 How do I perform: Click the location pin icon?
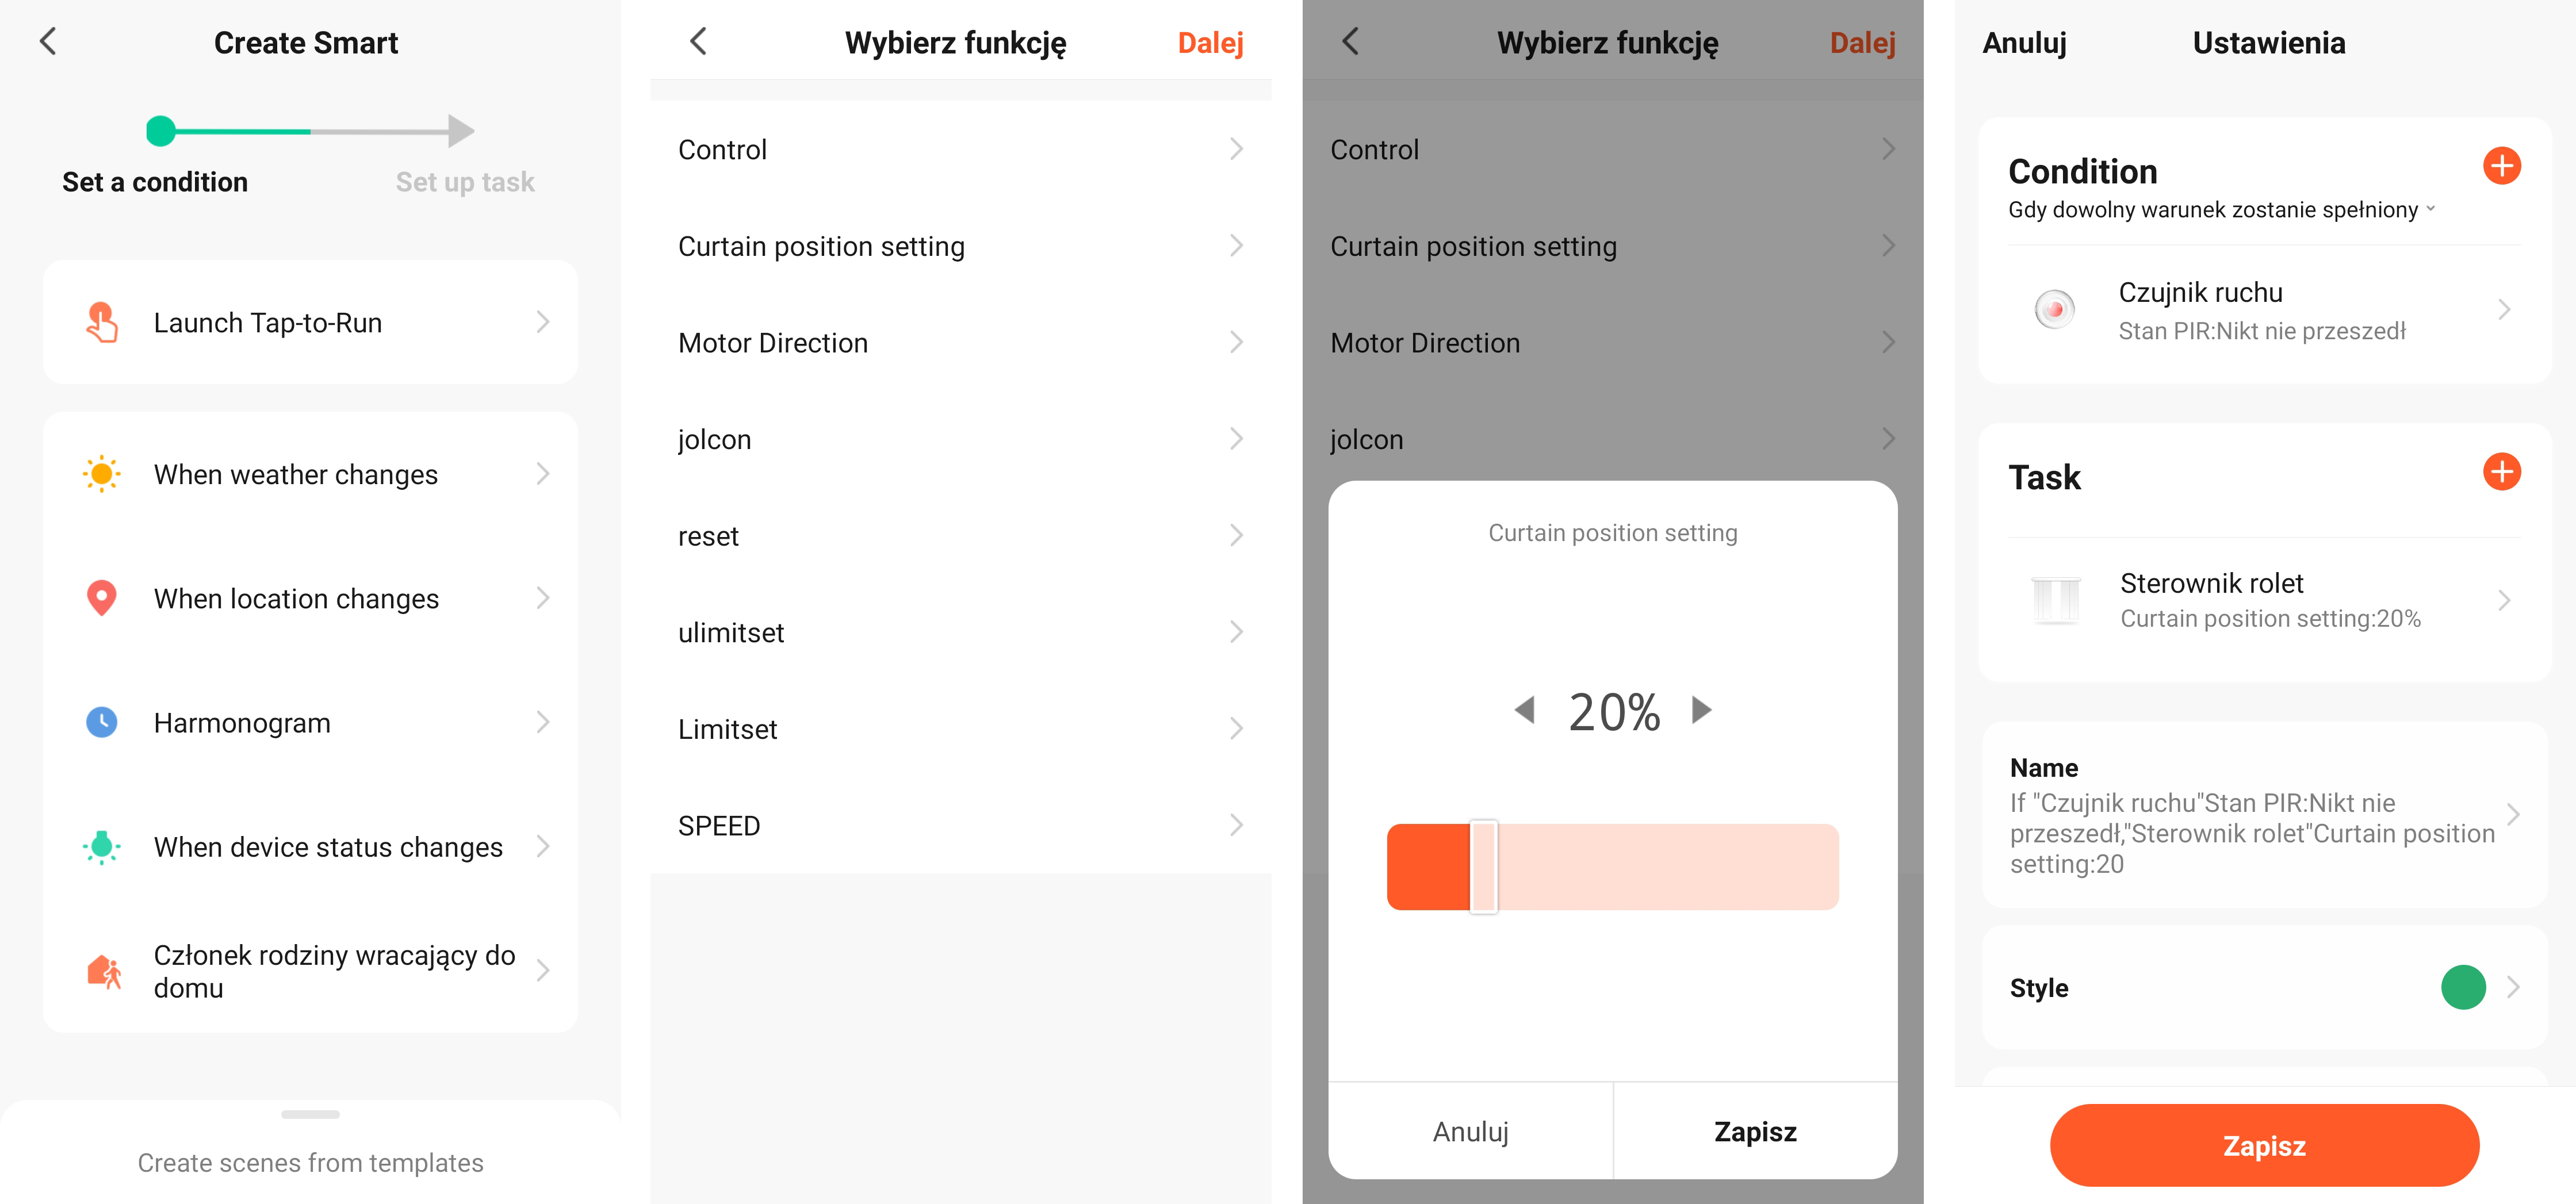pos(101,598)
